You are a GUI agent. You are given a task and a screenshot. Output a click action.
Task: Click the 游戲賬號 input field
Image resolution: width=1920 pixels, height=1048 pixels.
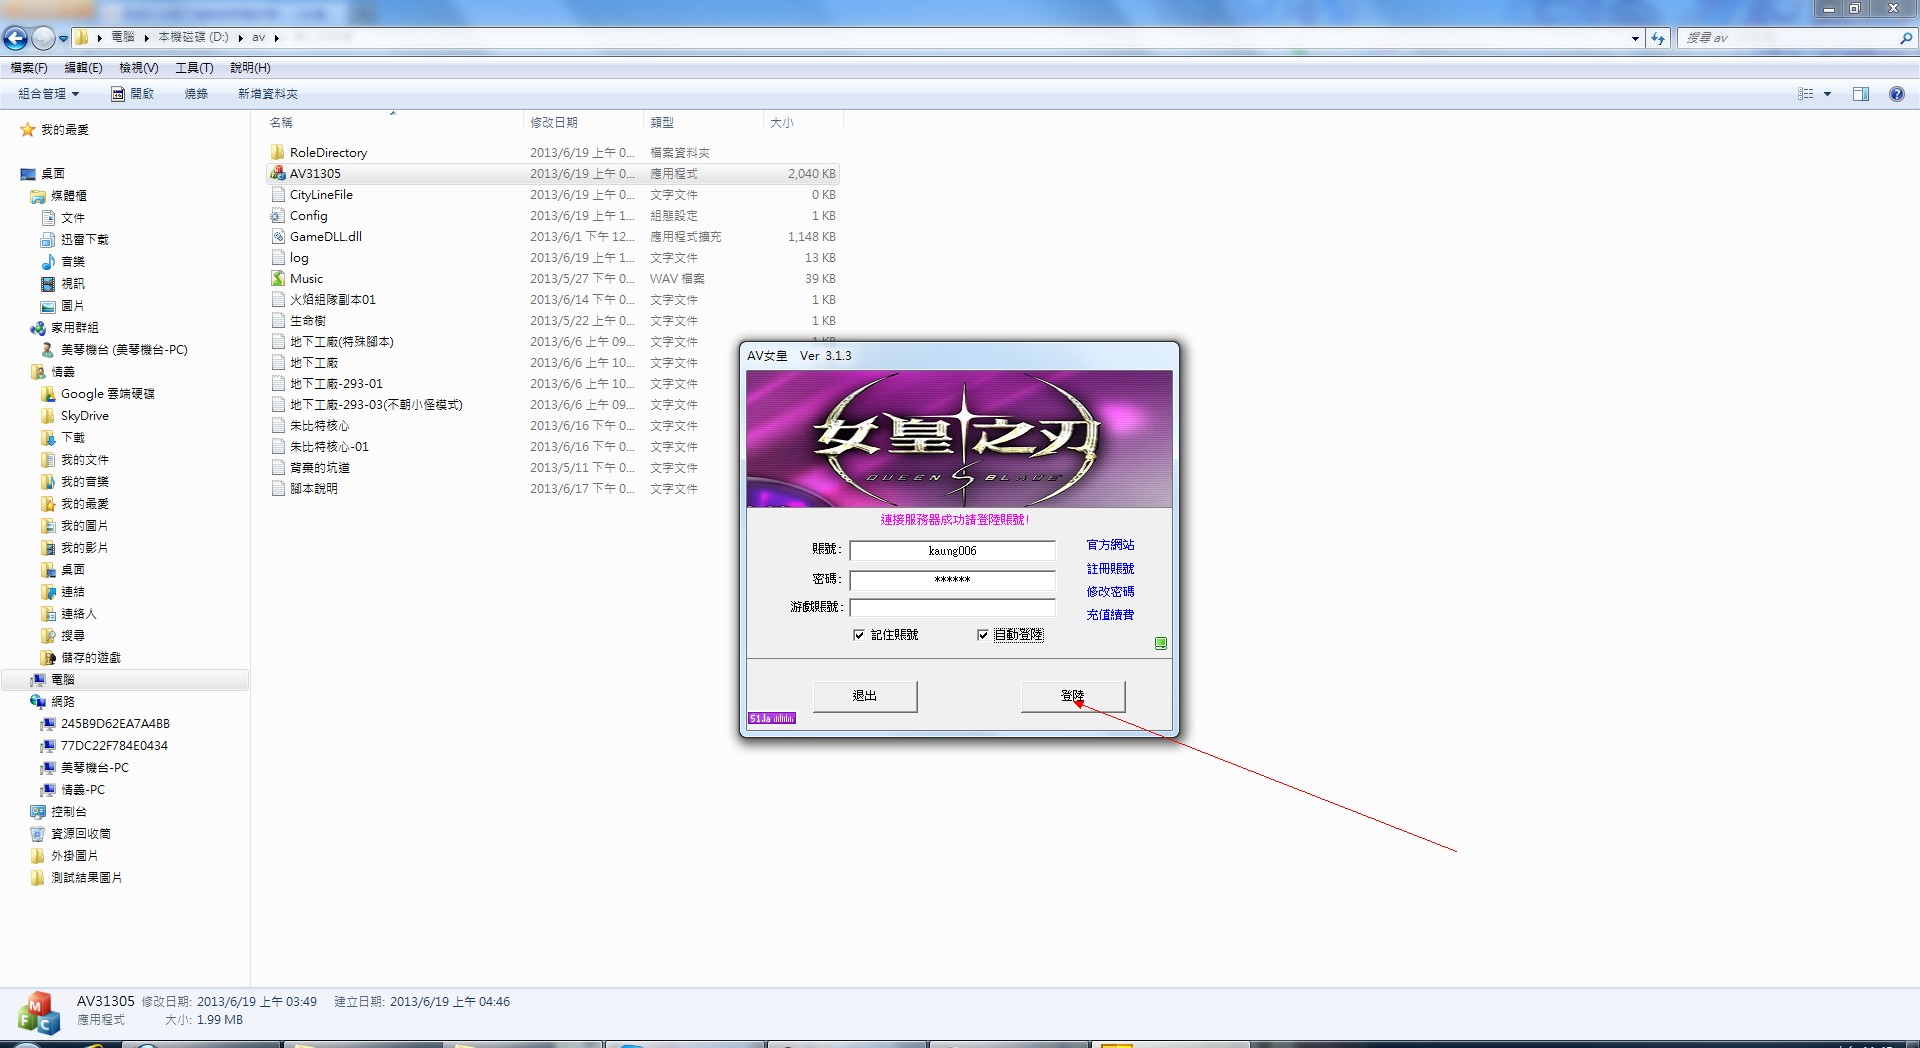[x=952, y=608]
